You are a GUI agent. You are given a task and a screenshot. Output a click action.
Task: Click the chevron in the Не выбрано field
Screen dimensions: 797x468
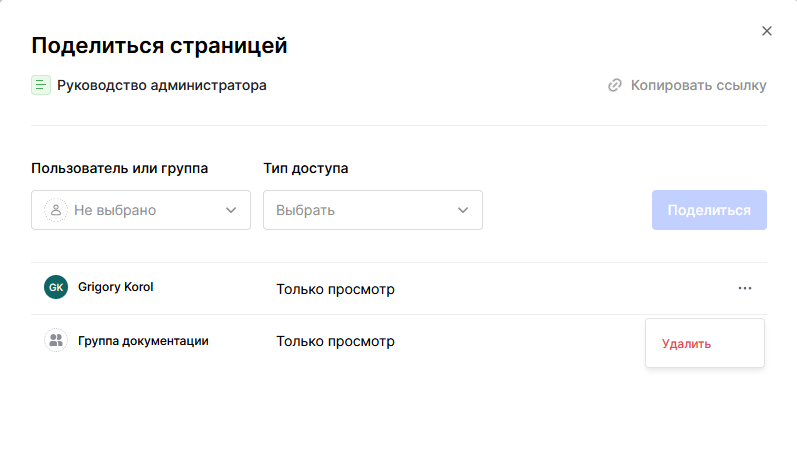231,210
